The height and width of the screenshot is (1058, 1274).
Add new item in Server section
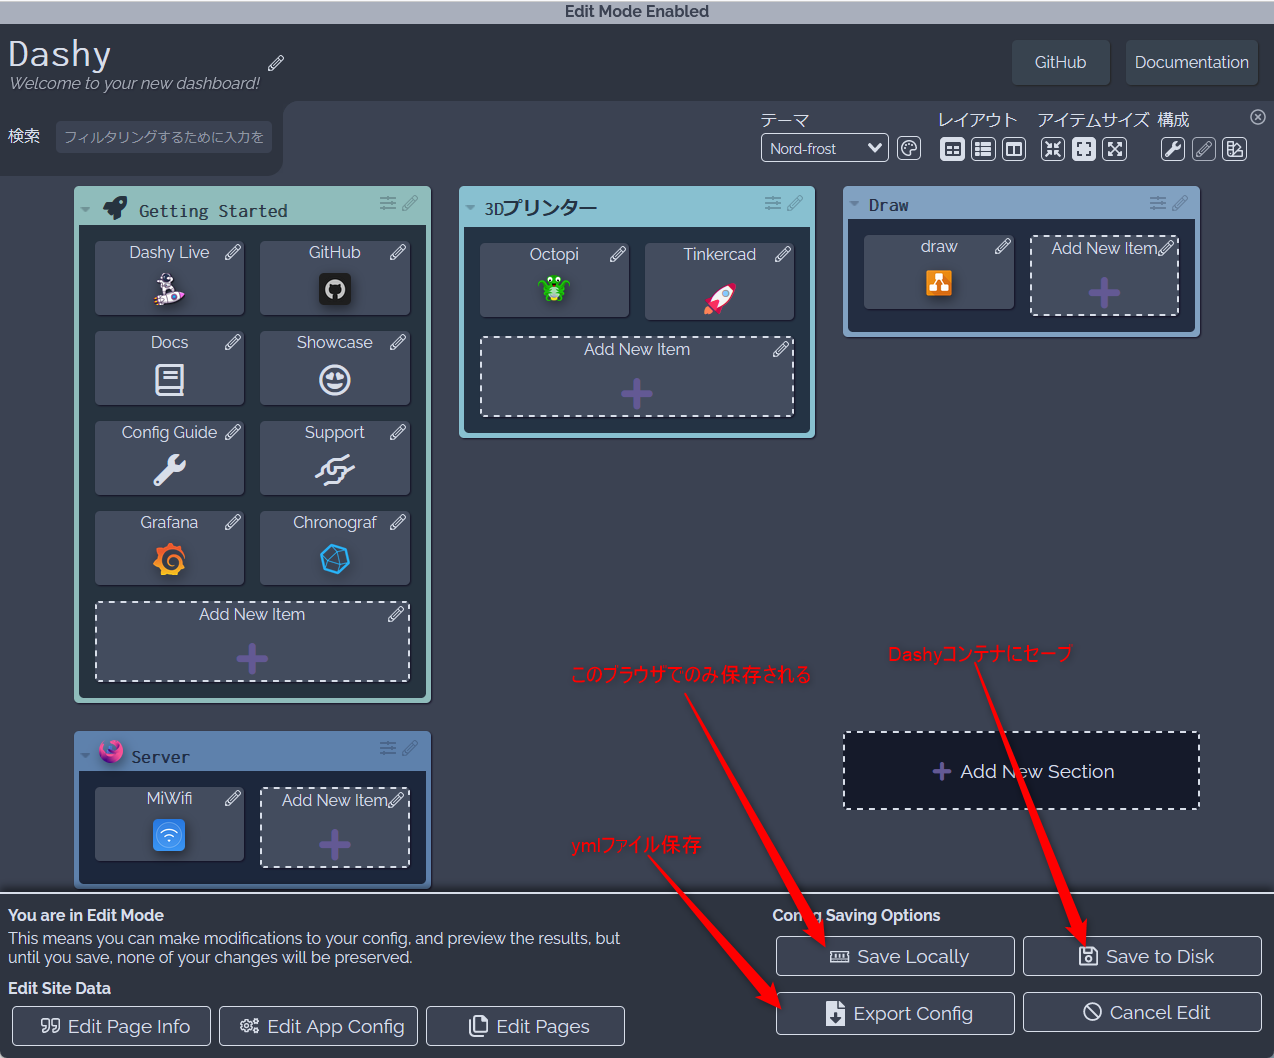pyautogui.click(x=335, y=828)
